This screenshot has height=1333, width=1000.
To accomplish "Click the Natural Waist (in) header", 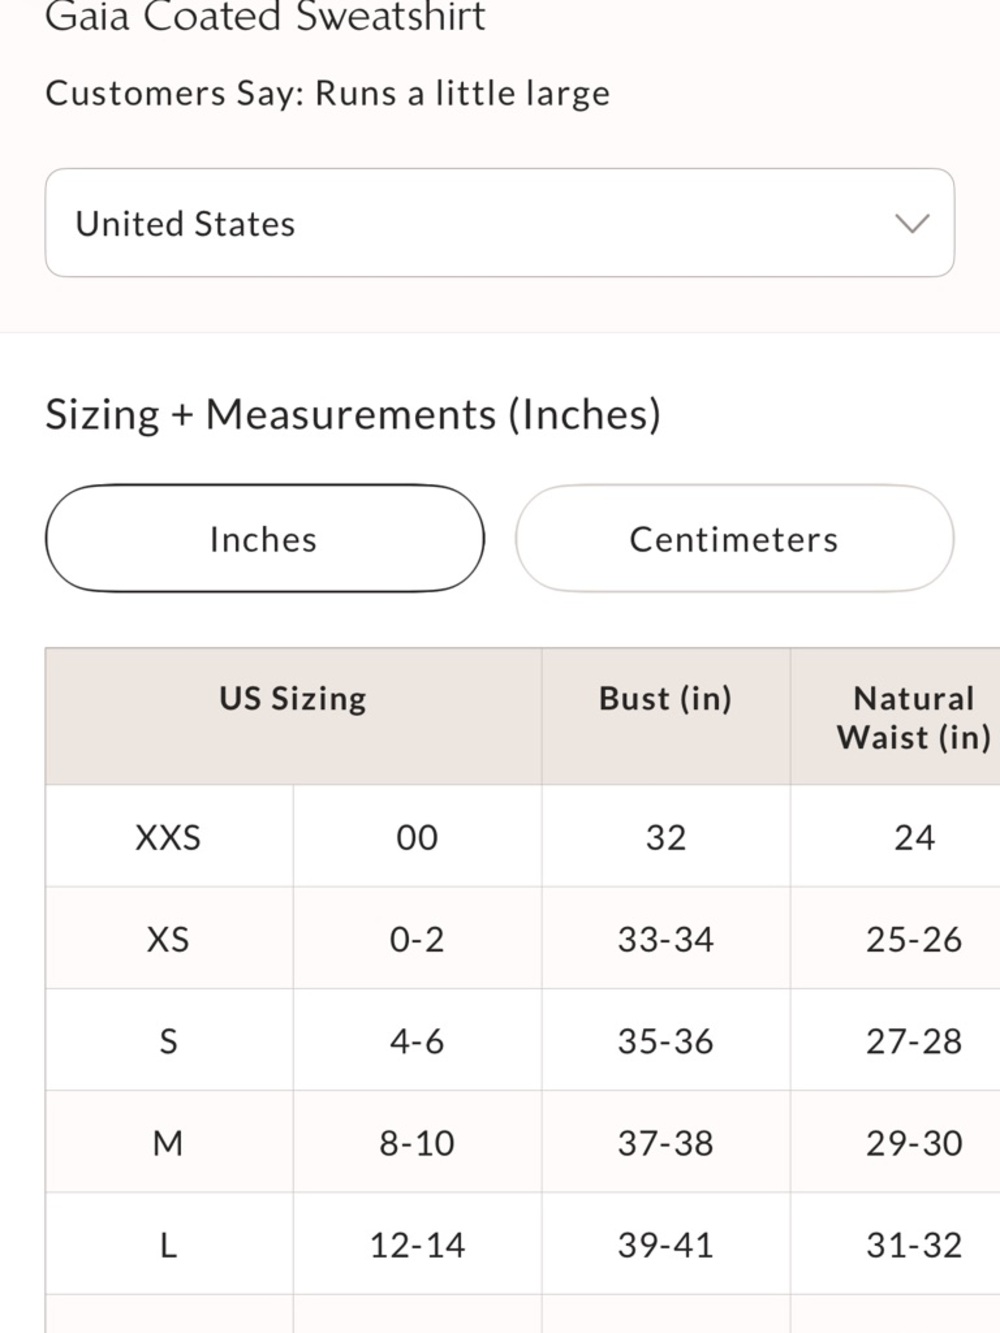I will pos(914,717).
